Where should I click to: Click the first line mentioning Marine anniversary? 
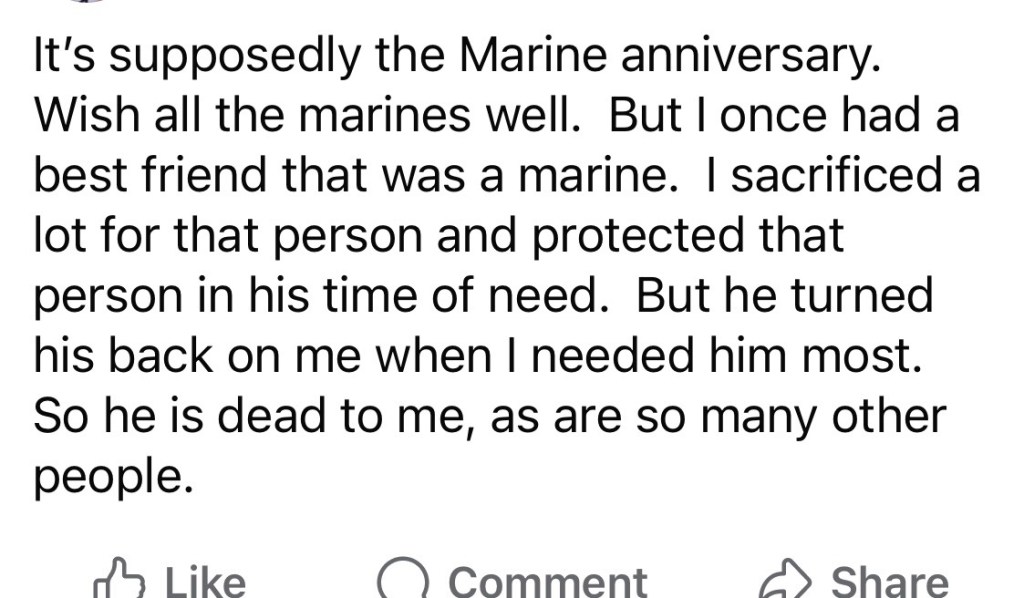tap(456, 59)
